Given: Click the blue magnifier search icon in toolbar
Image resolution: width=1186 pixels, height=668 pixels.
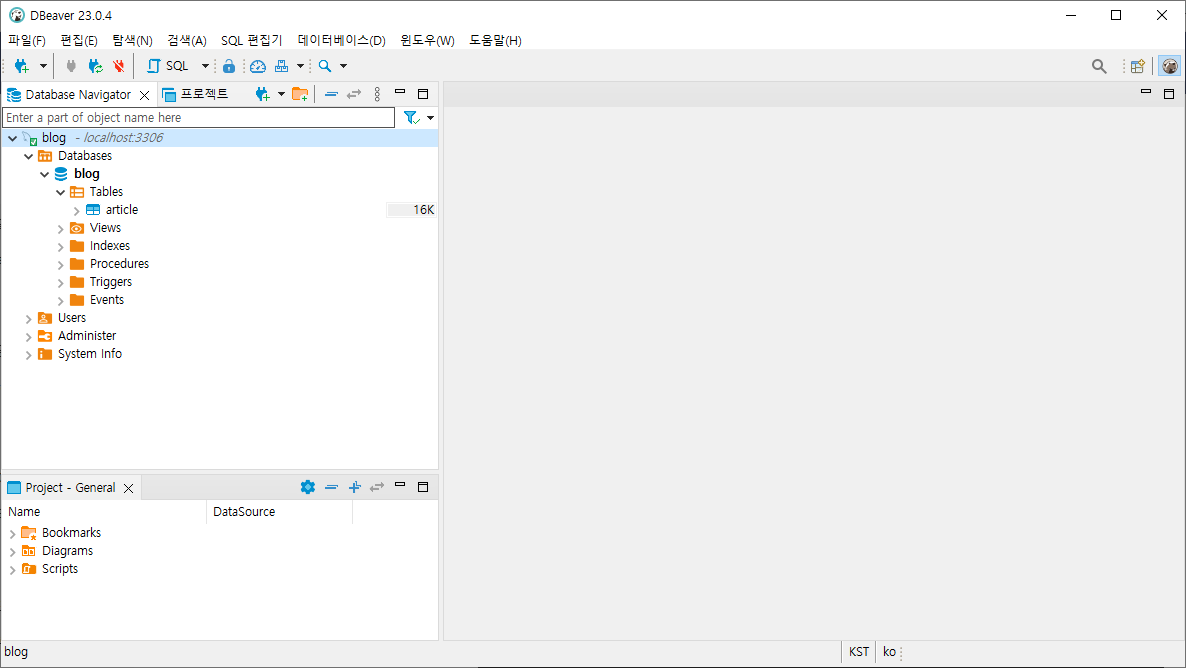Looking at the screenshot, I should [324, 67].
